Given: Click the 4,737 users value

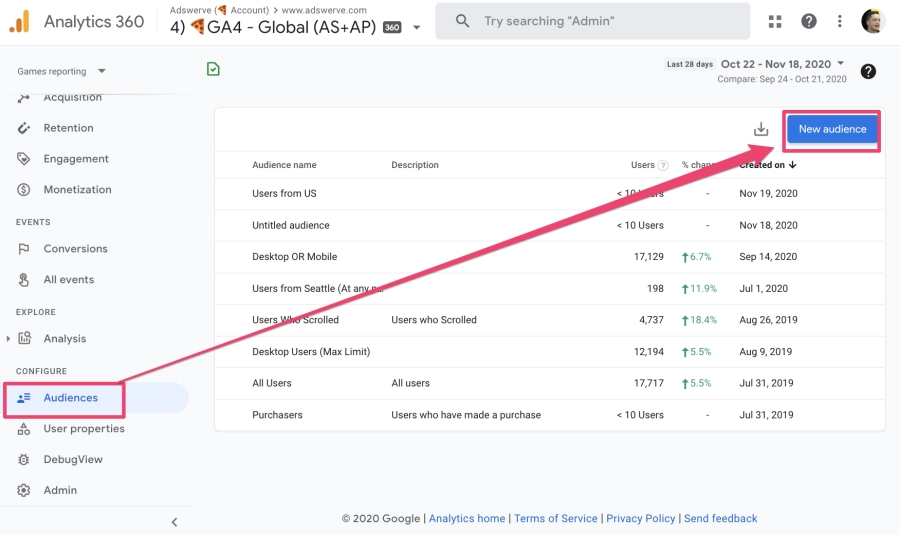Looking at the screenshot, I should tap(651, 320).
